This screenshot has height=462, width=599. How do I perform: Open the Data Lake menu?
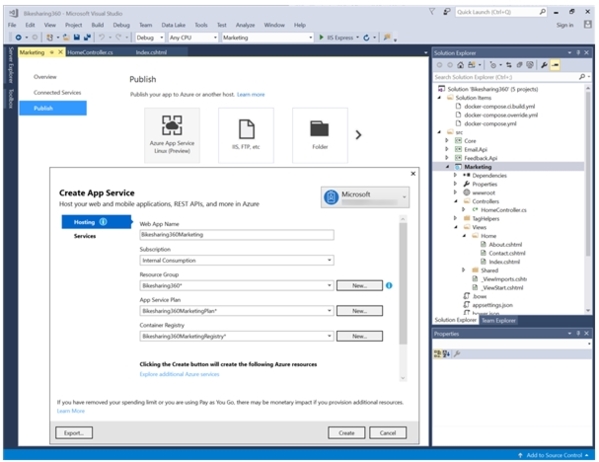point(173,25)
